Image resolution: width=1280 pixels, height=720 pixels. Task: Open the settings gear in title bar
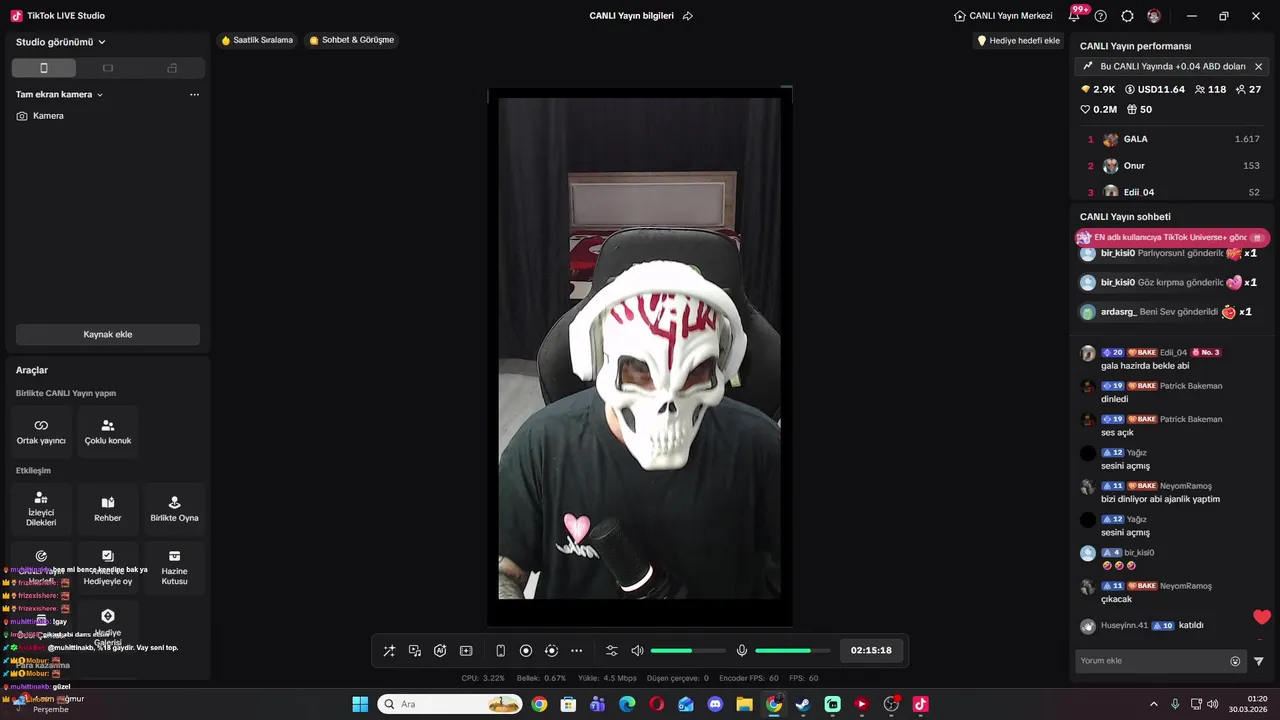click(x=1127, y=16)
